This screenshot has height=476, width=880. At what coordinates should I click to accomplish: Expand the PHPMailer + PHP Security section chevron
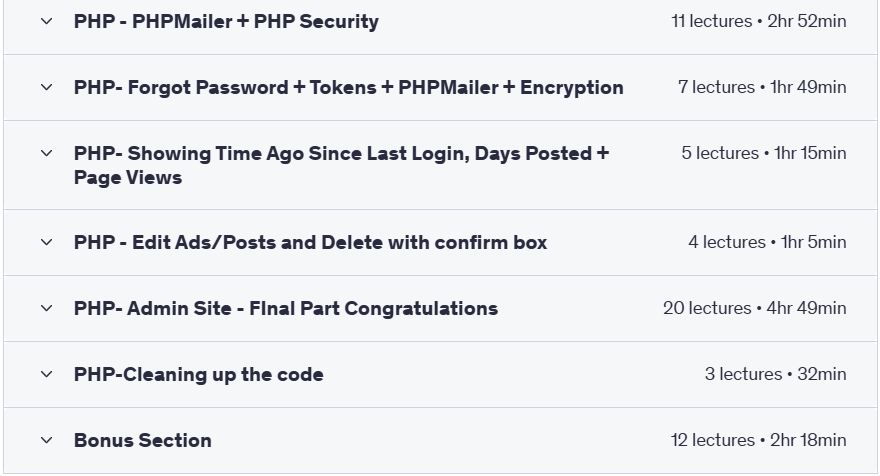click(47, 21)
